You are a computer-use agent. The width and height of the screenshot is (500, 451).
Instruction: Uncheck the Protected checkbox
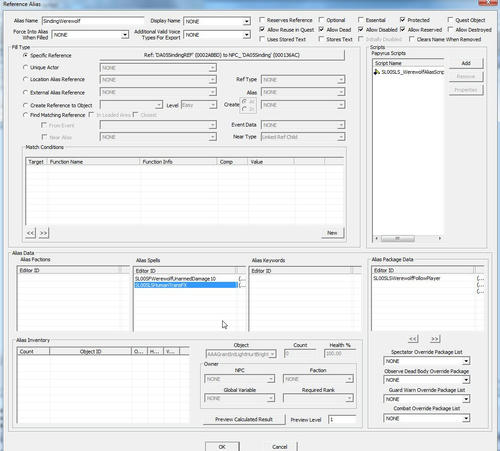click(403, 20)
